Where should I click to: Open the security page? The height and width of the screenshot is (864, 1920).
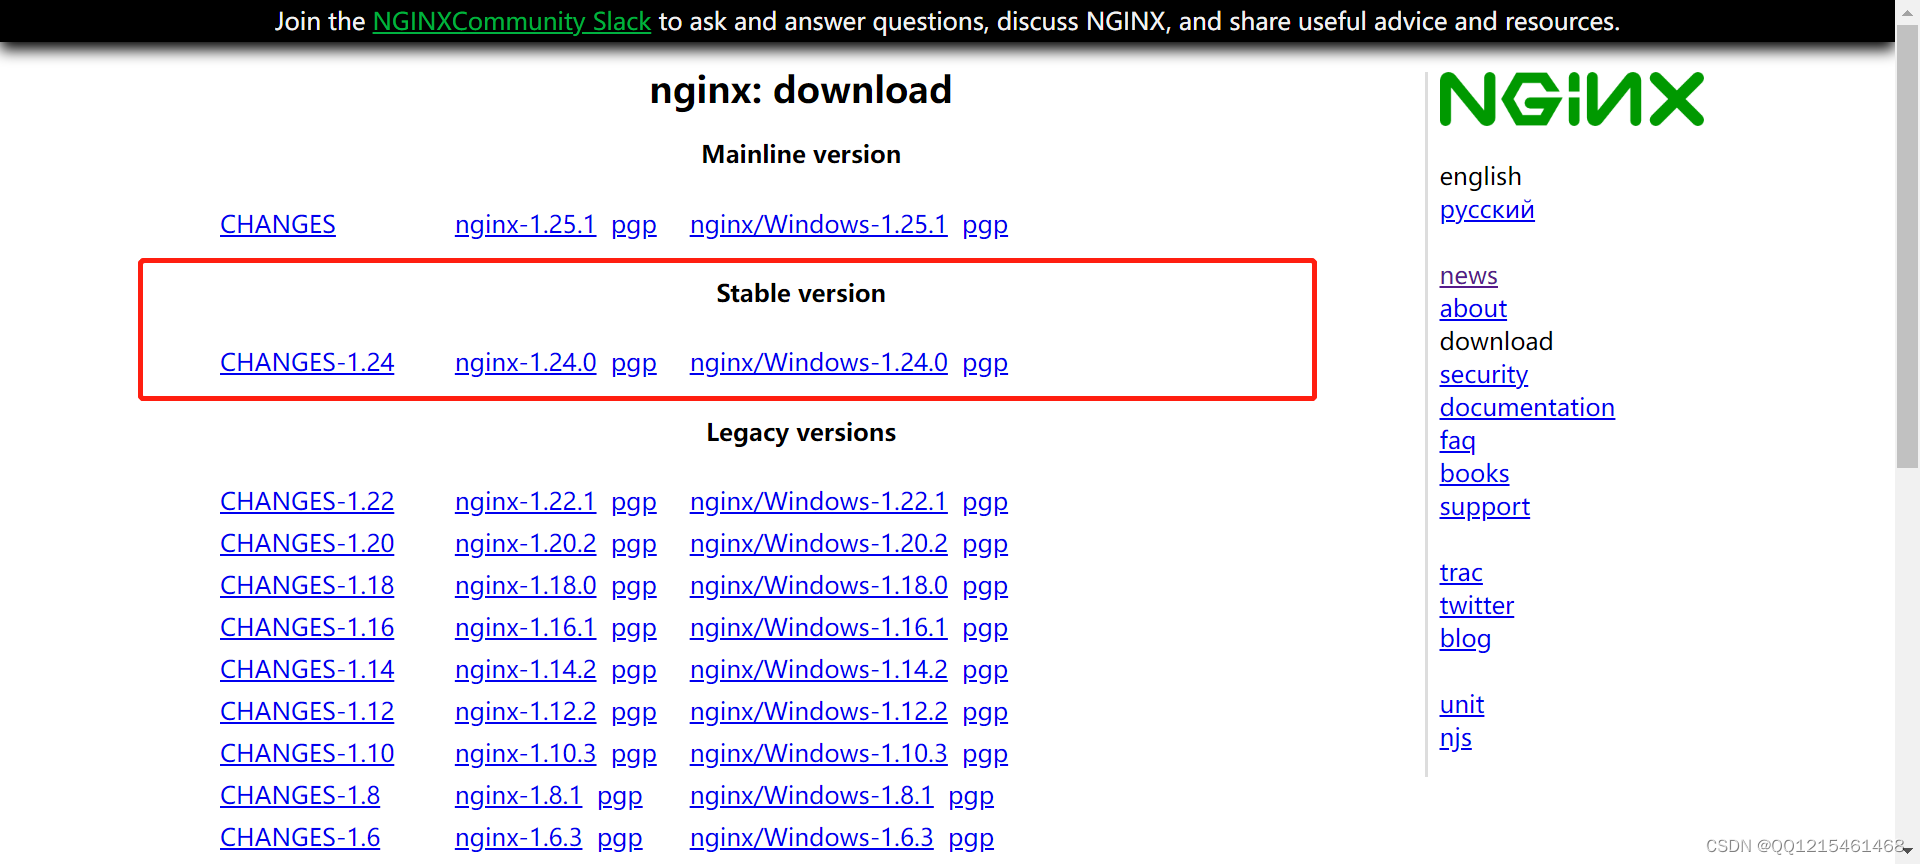tap(1483, 374)
